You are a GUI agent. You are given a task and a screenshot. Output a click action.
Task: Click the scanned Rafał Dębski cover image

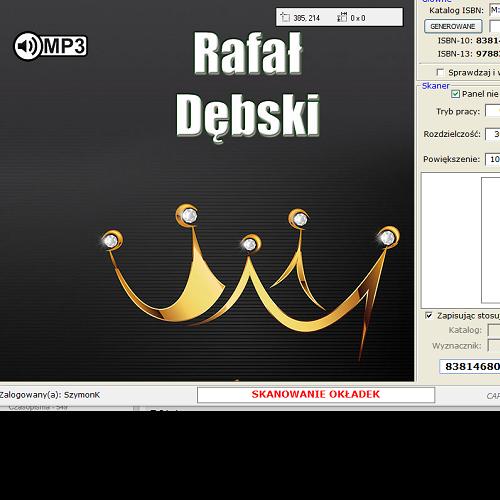[207, 191]
